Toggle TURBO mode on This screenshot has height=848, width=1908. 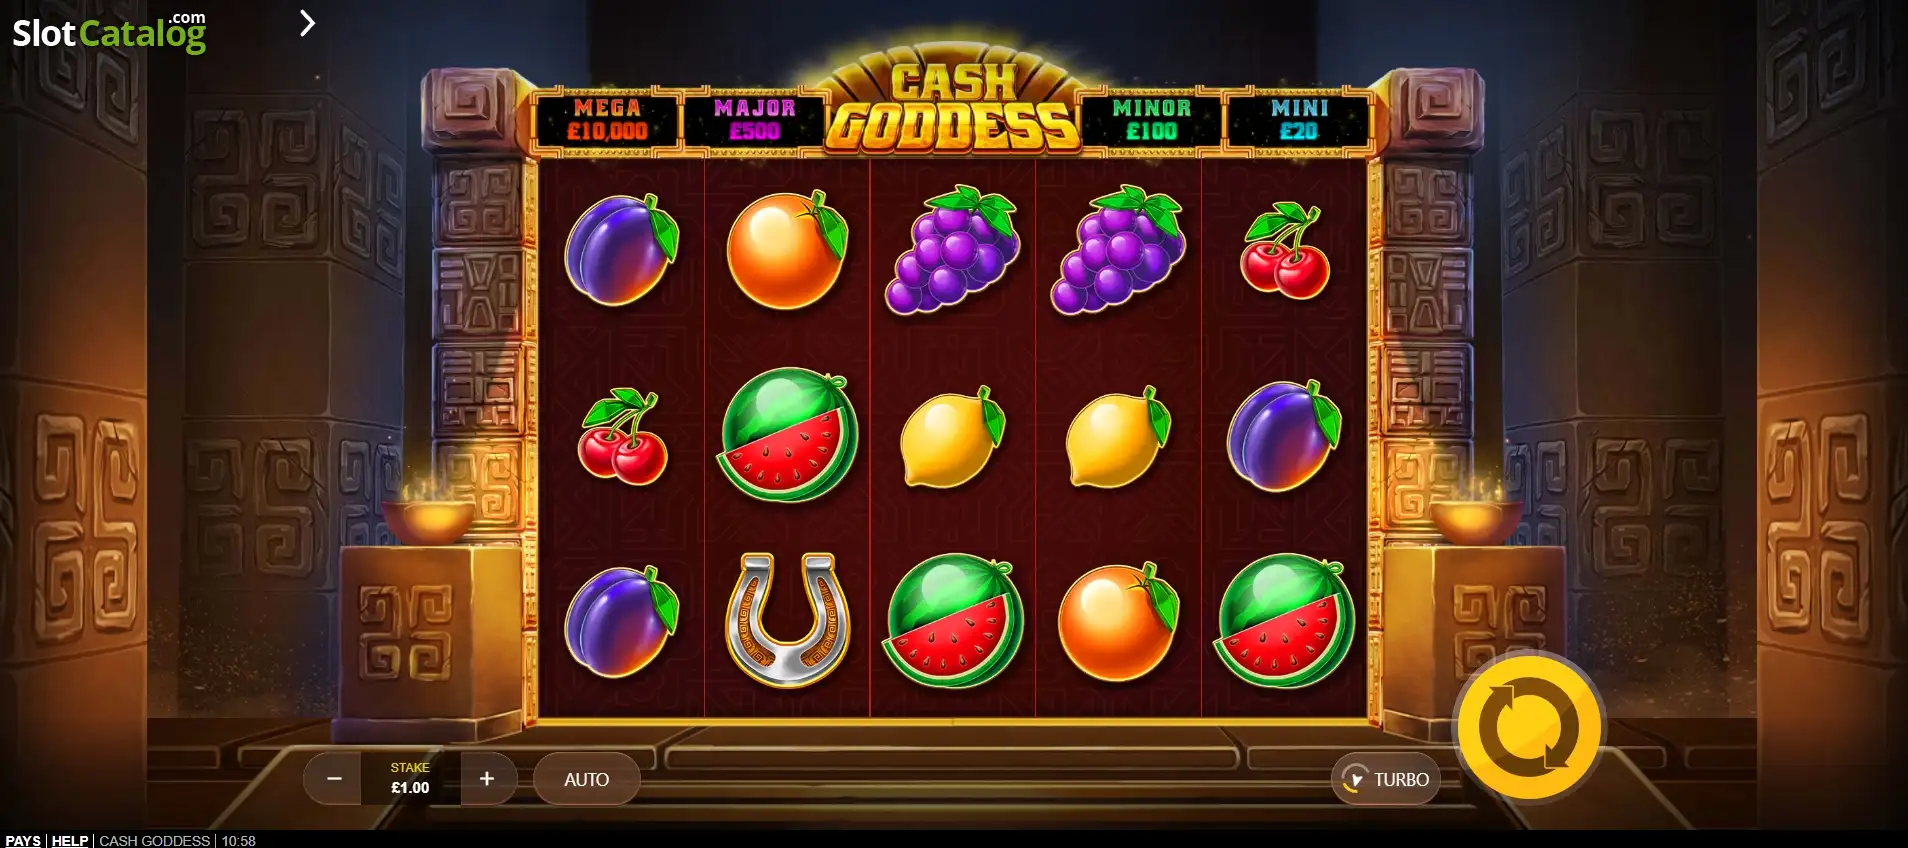click(1386, 779)
